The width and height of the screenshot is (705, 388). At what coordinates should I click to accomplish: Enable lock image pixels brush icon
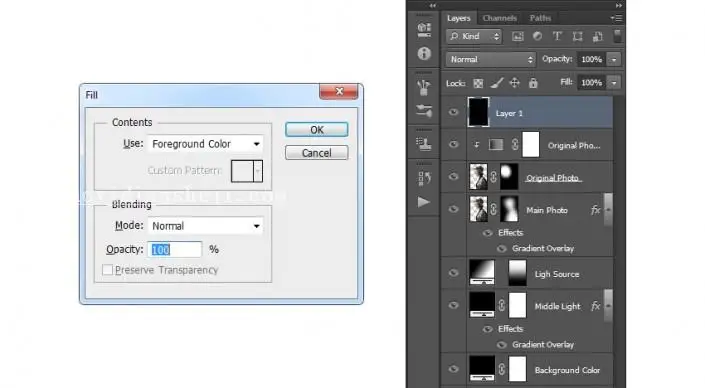tap(496, 83)
